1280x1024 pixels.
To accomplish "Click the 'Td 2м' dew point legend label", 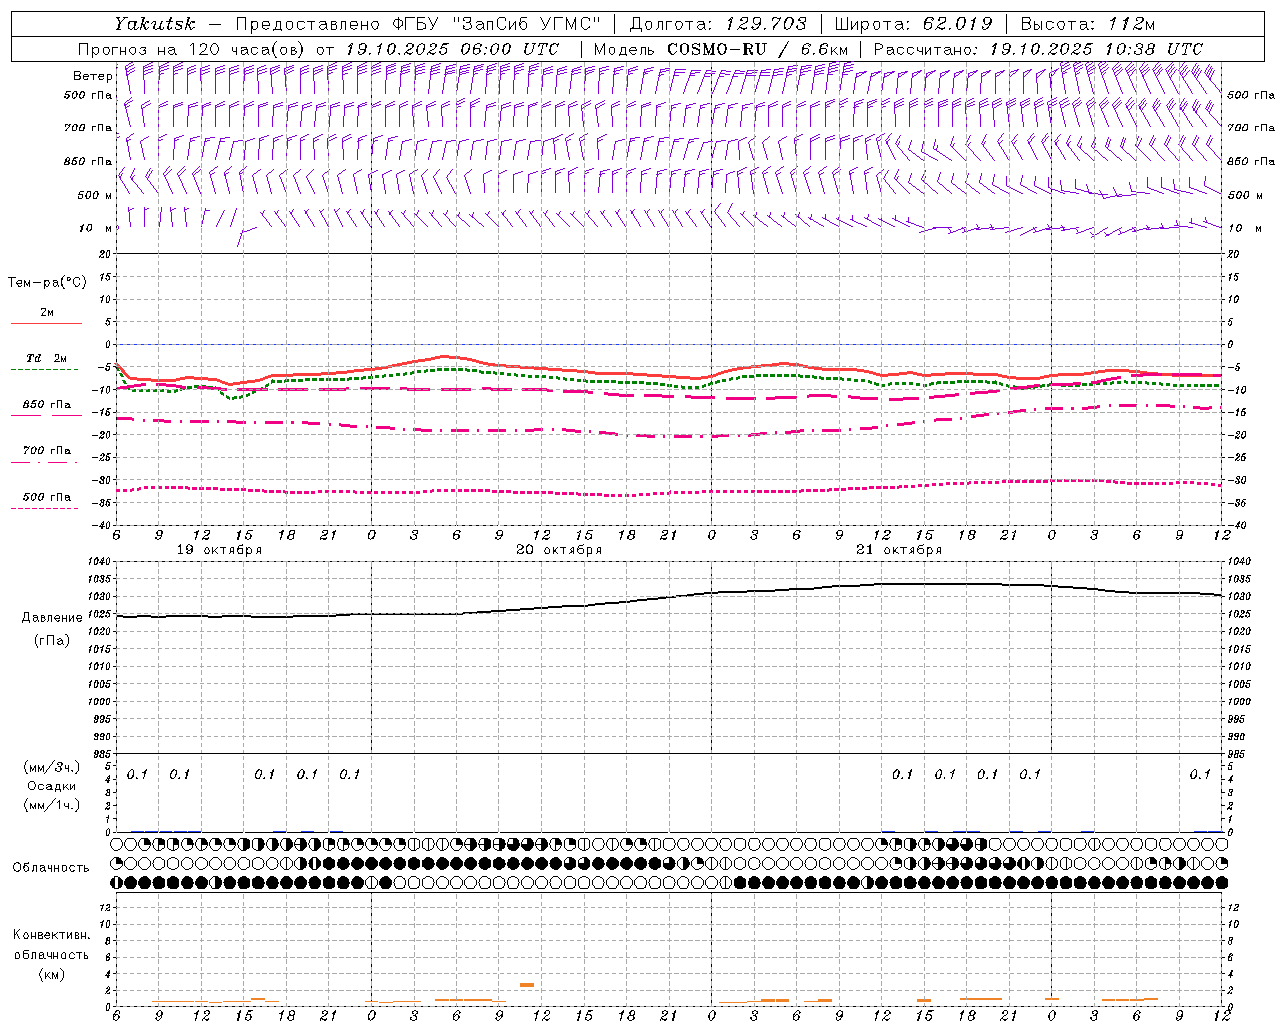I will 46,358.
